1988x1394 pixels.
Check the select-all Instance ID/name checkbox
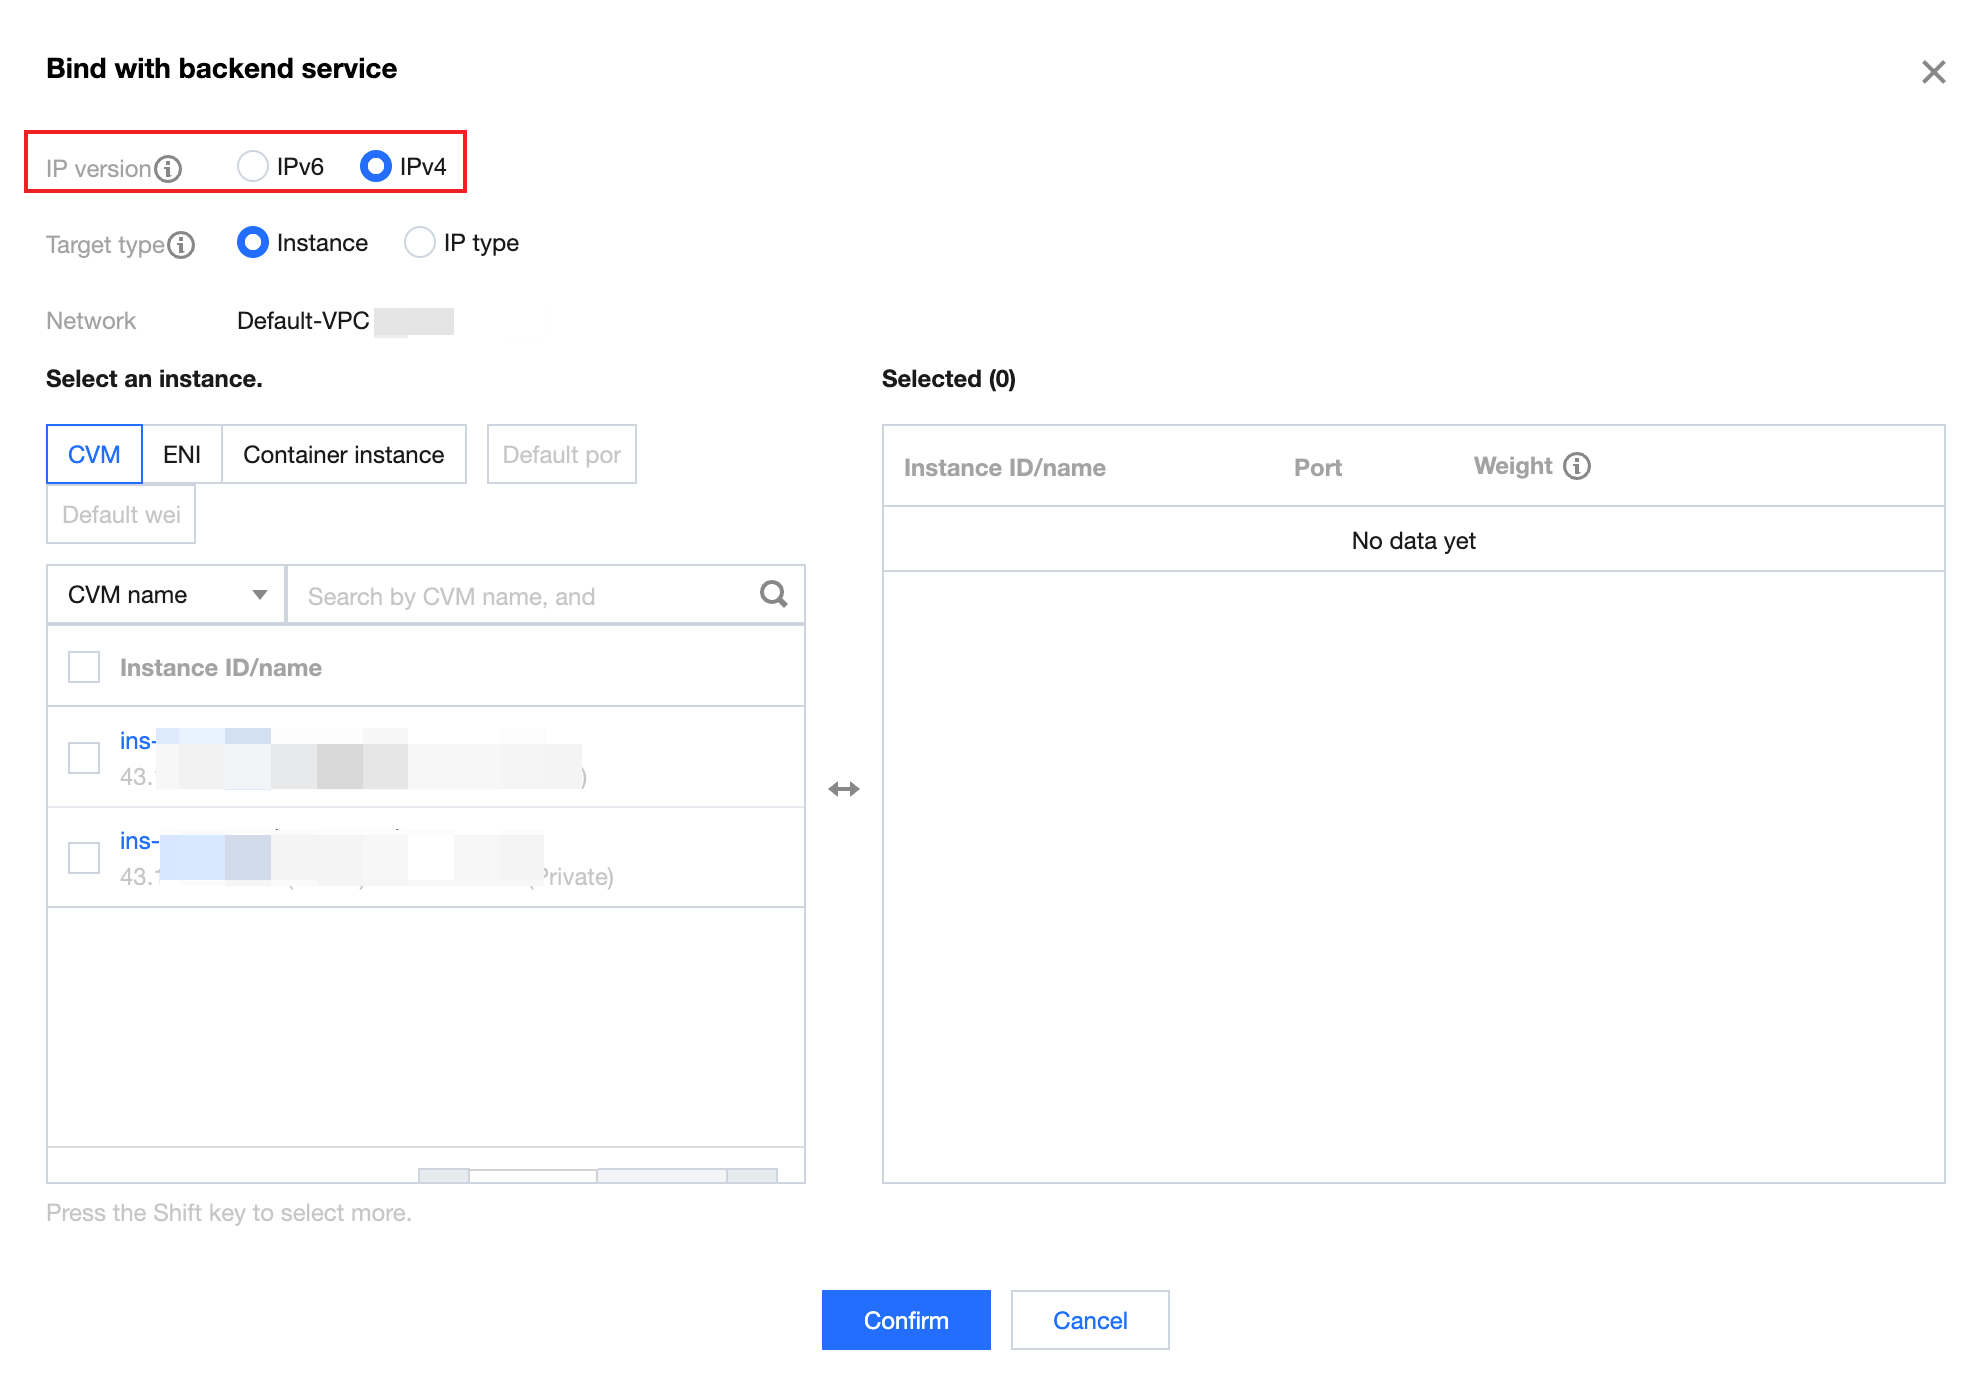click(84, 667)
